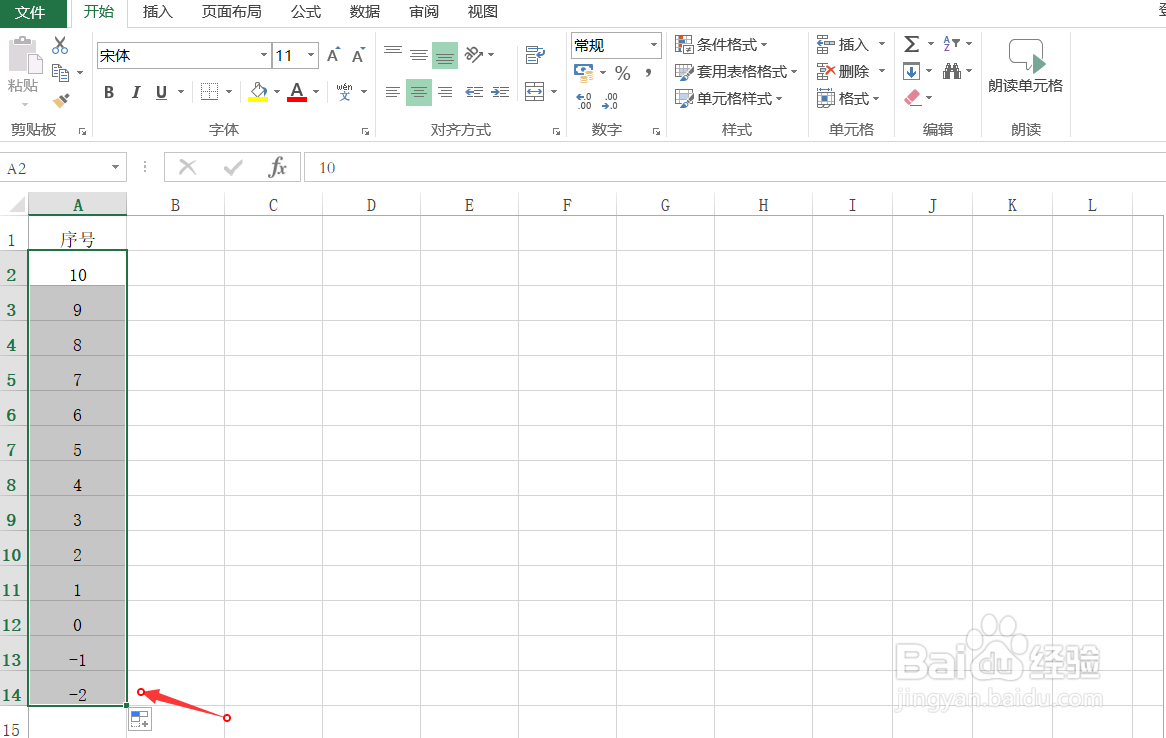The height and width of the screenshot is (738, 1166).
Task: Open the font size 11 dropdown
Action: [x=311, y=55]
